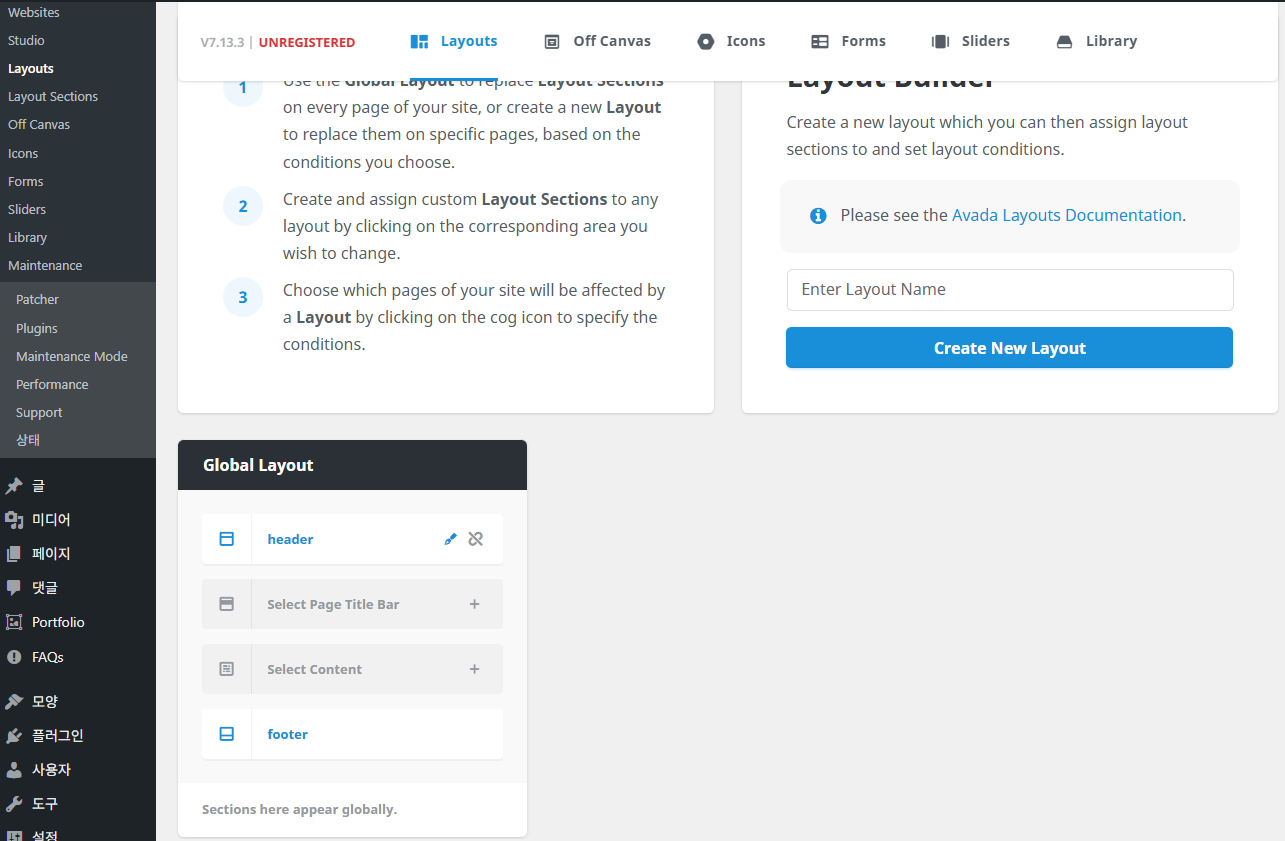This screenshot has height=841, width=1285.
Task: Click the pencil edit icon on header row
Action: click(x=450, y=539)
